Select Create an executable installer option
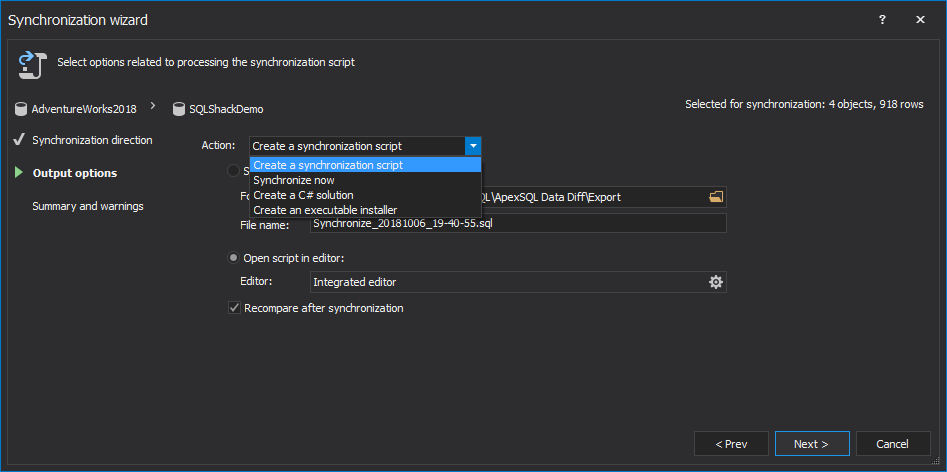 point(325,210)
